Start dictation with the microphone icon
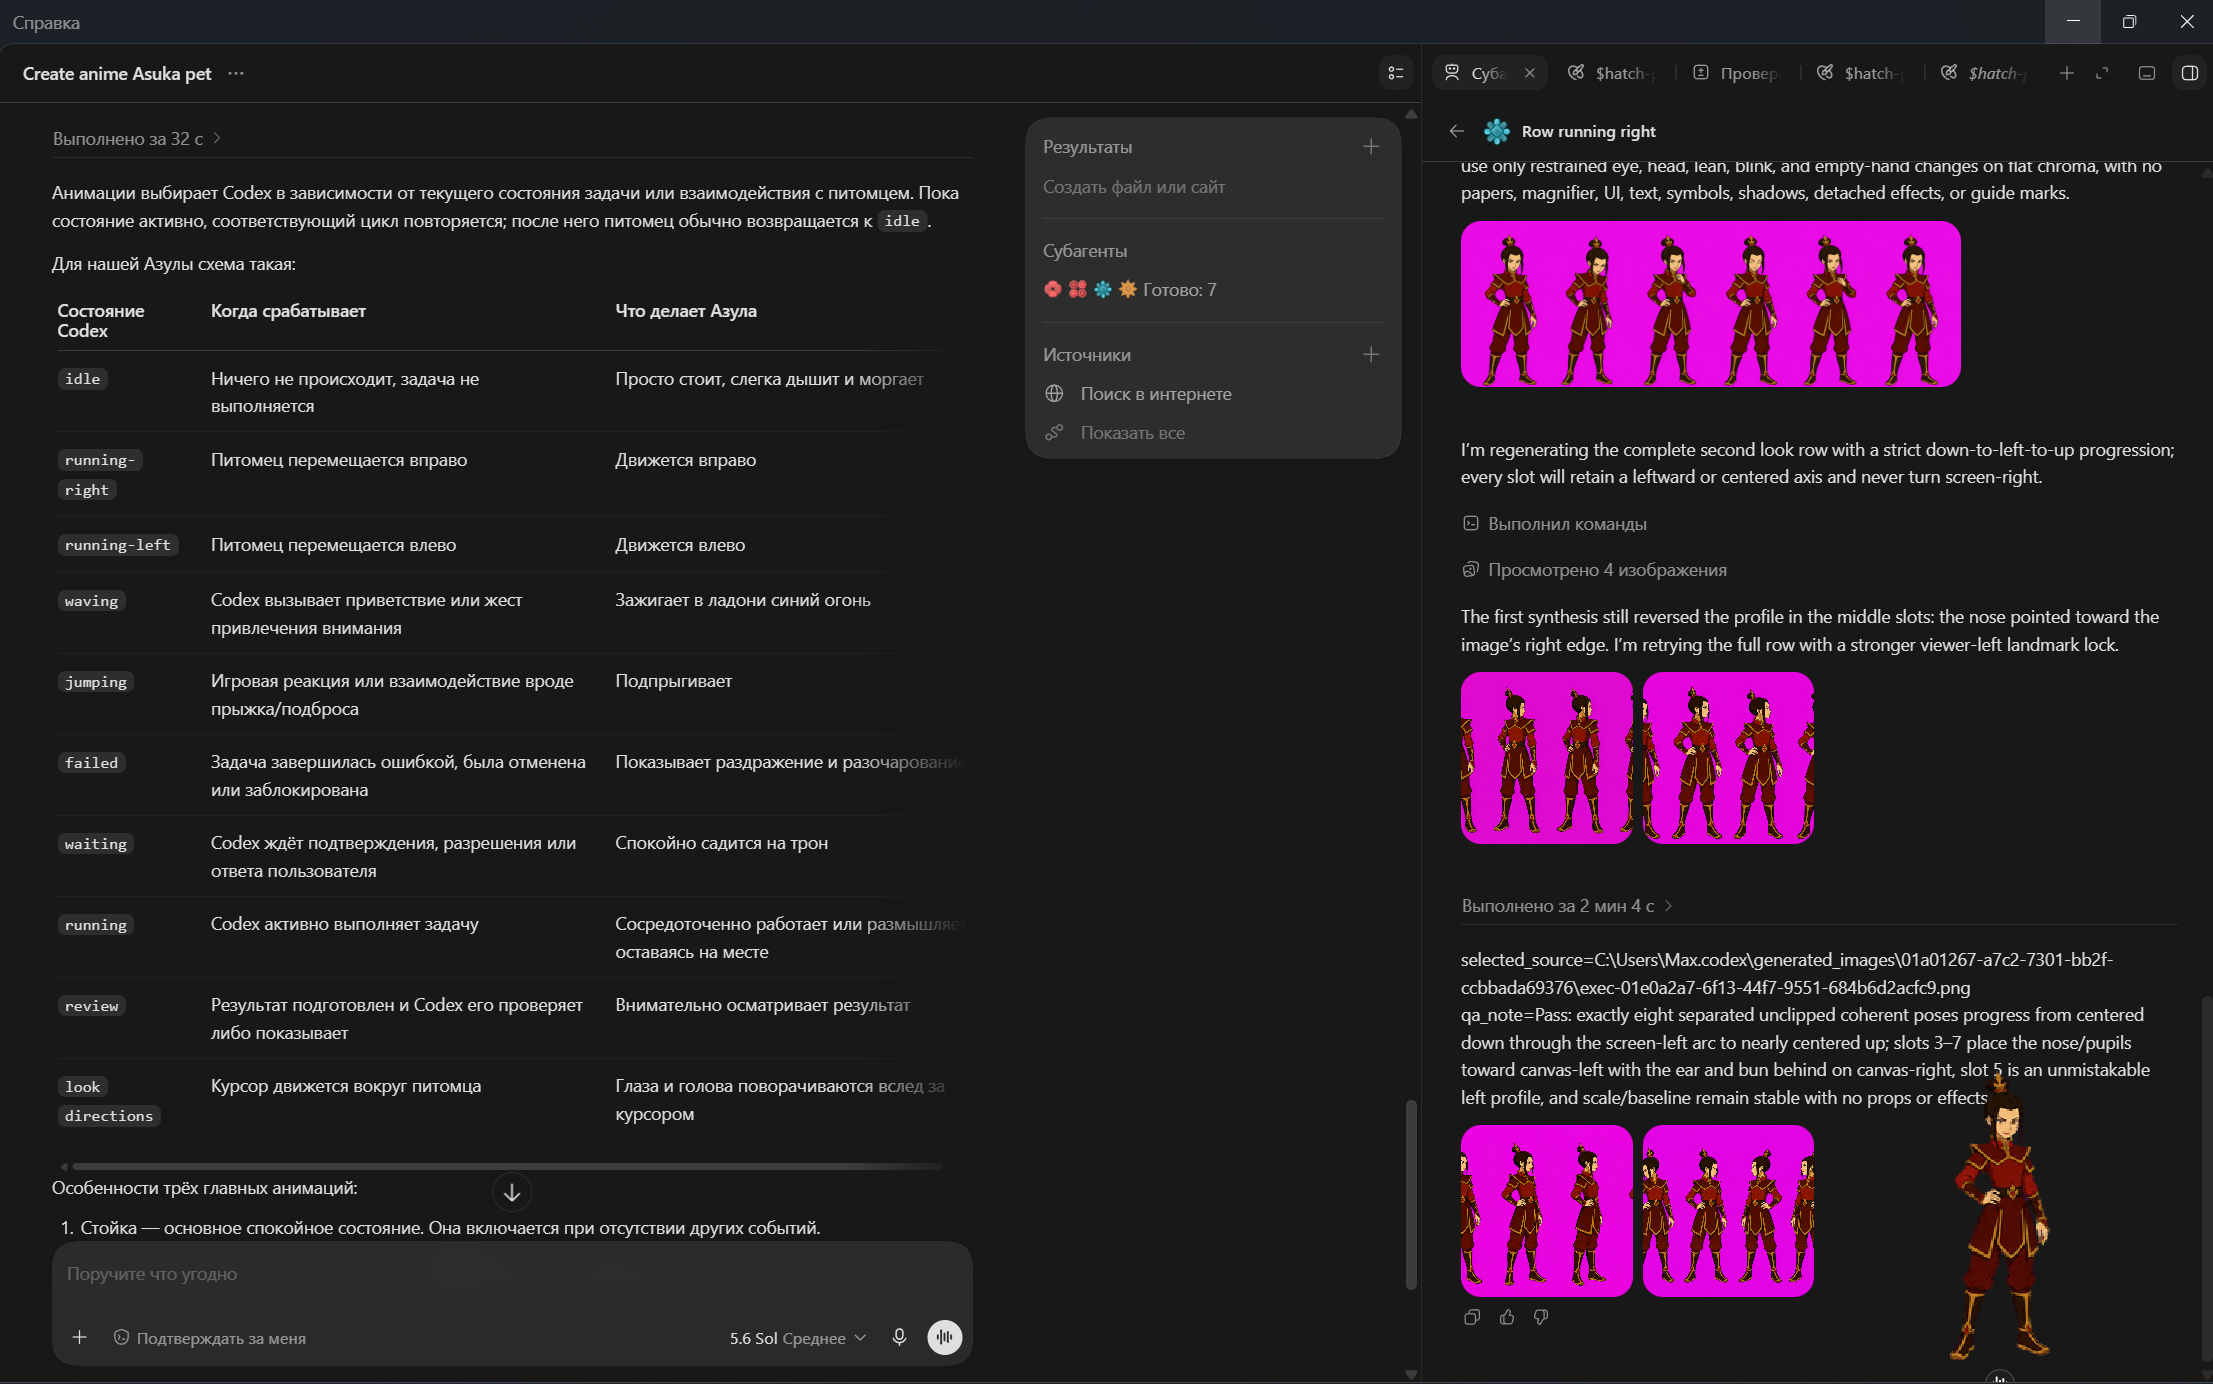This screenshot has width=2213, height=1384. [x=899, y=1337]
